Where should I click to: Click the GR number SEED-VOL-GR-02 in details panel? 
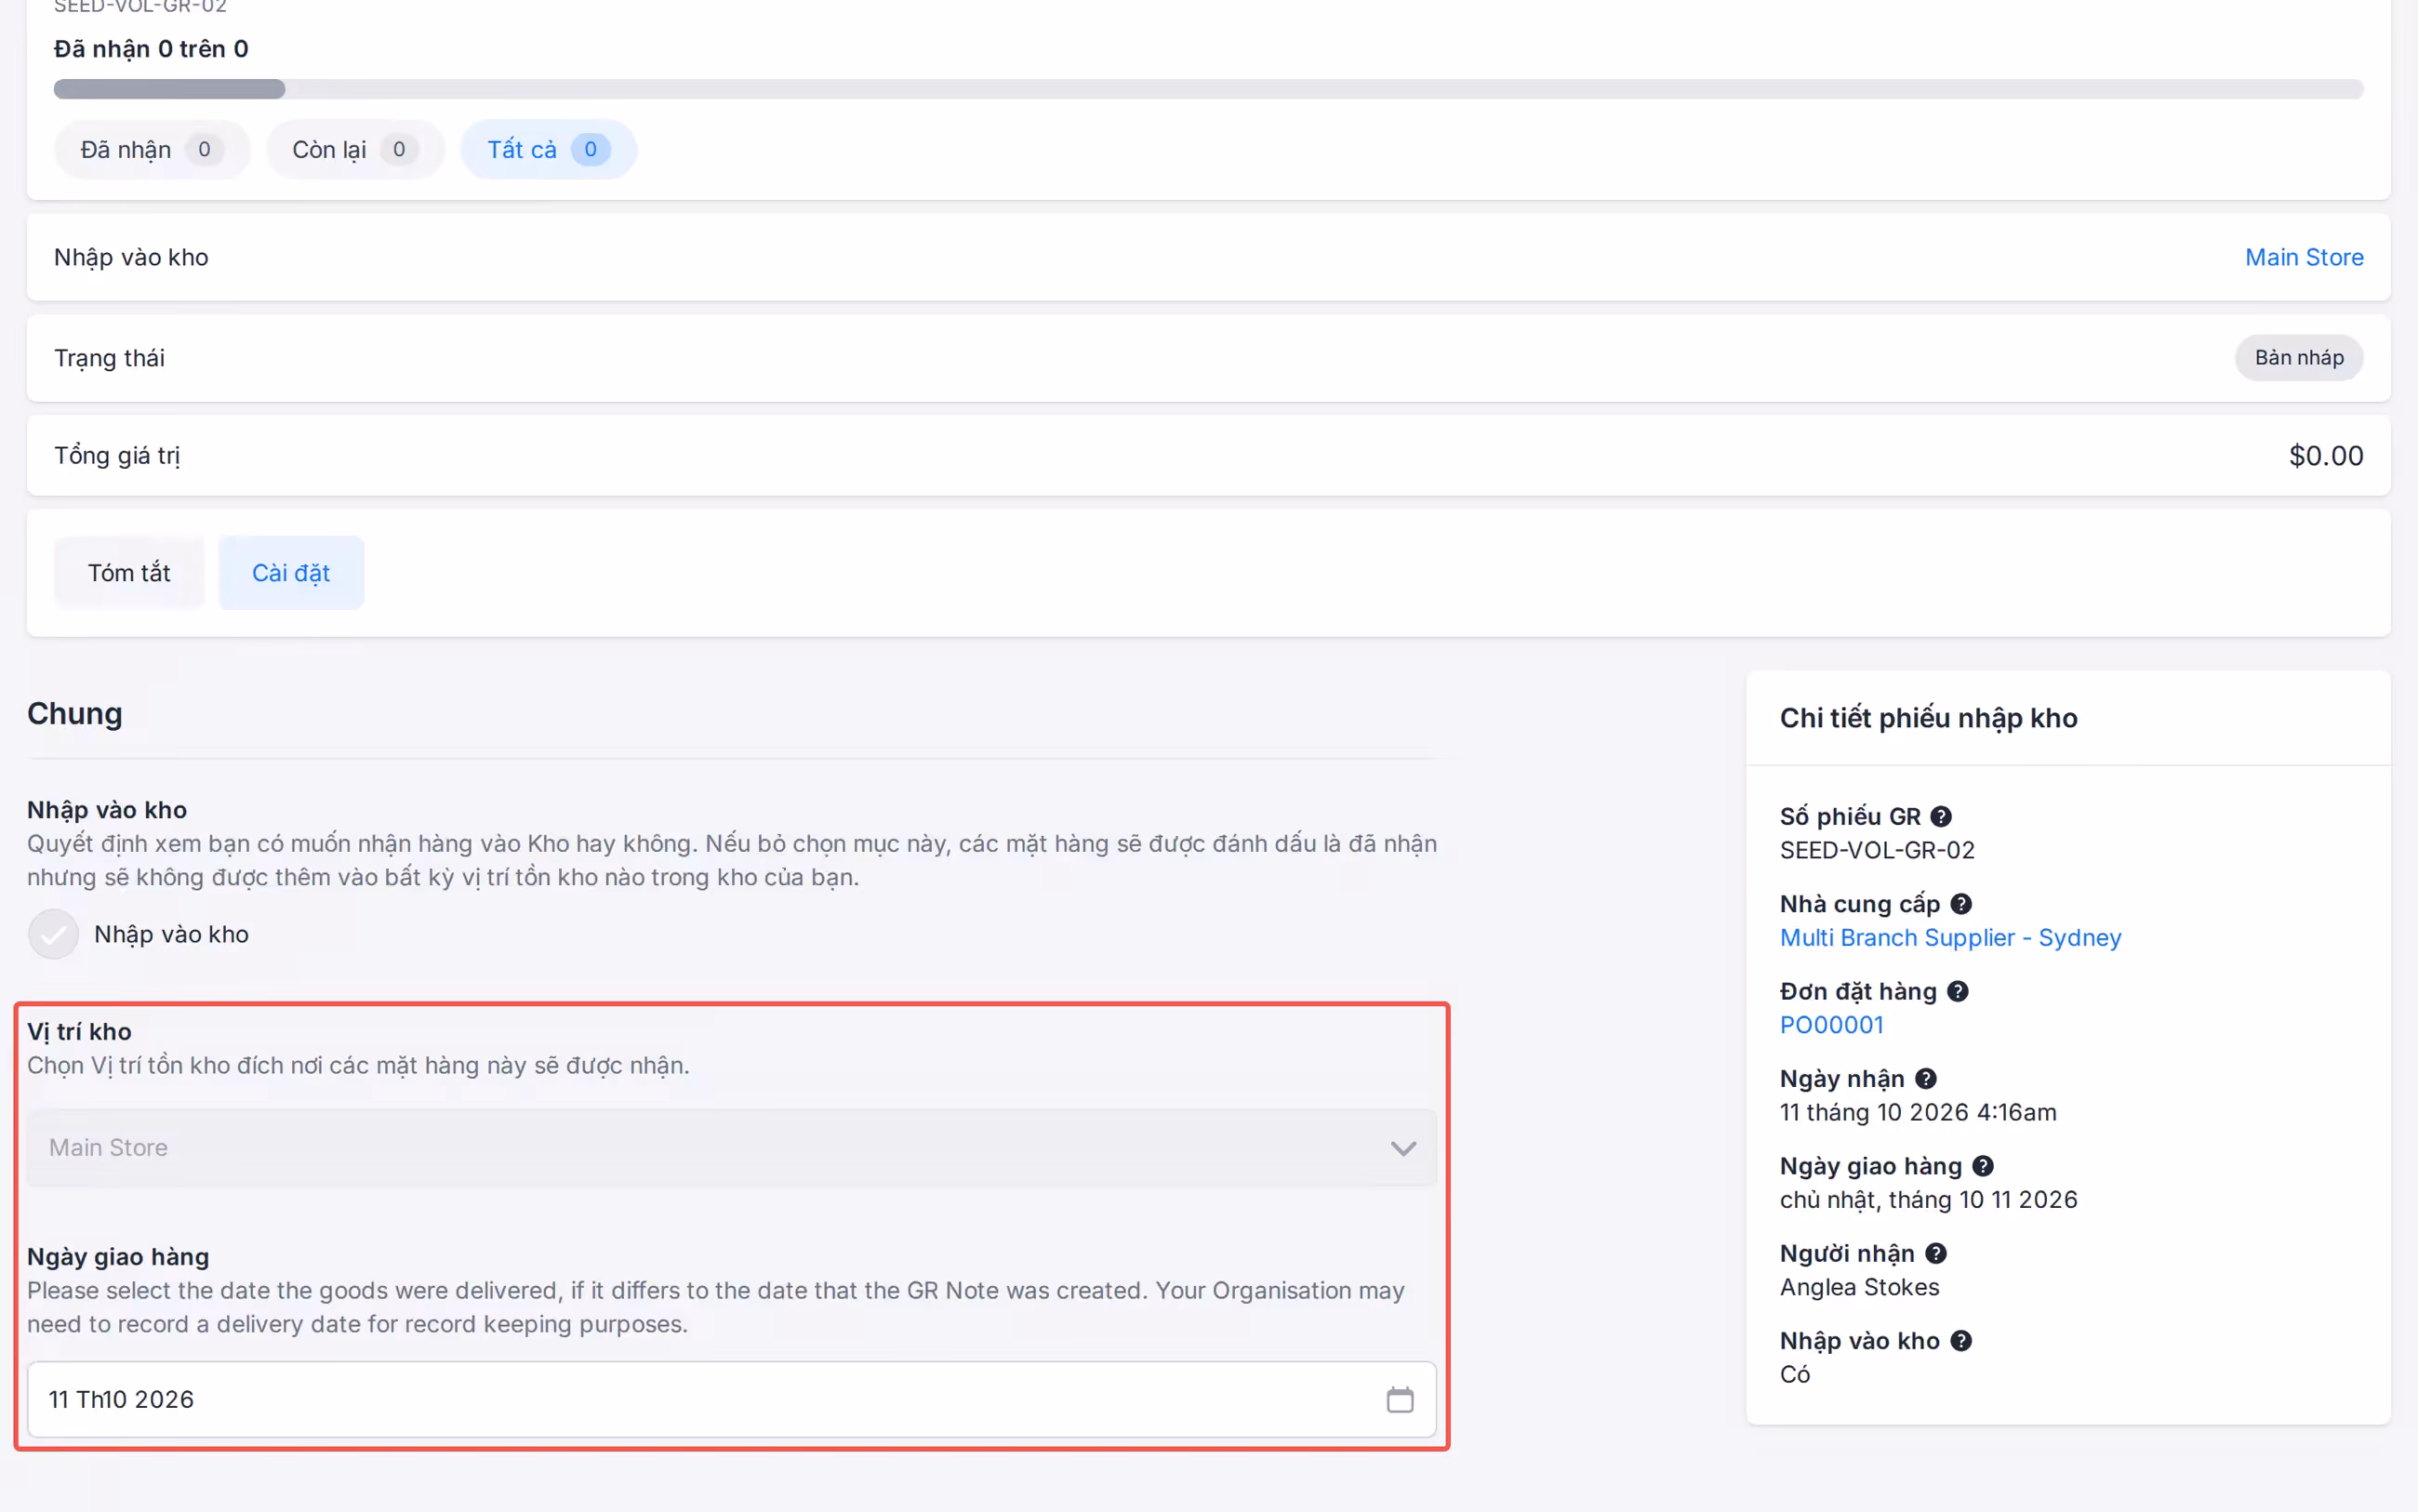click(x=1876, y=850)
